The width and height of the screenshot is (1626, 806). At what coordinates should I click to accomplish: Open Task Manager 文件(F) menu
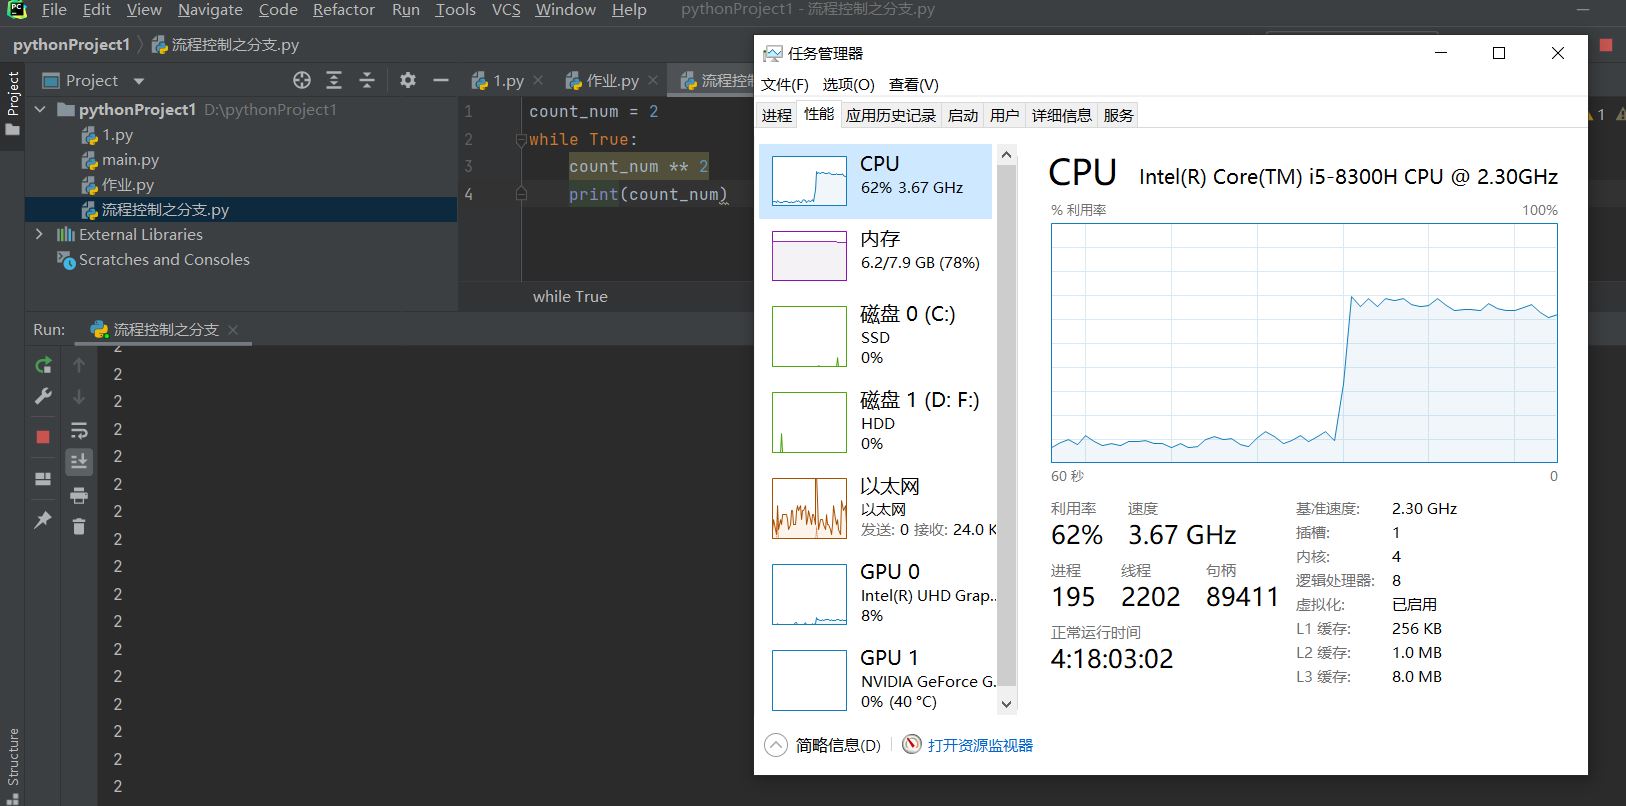[785, 84]
